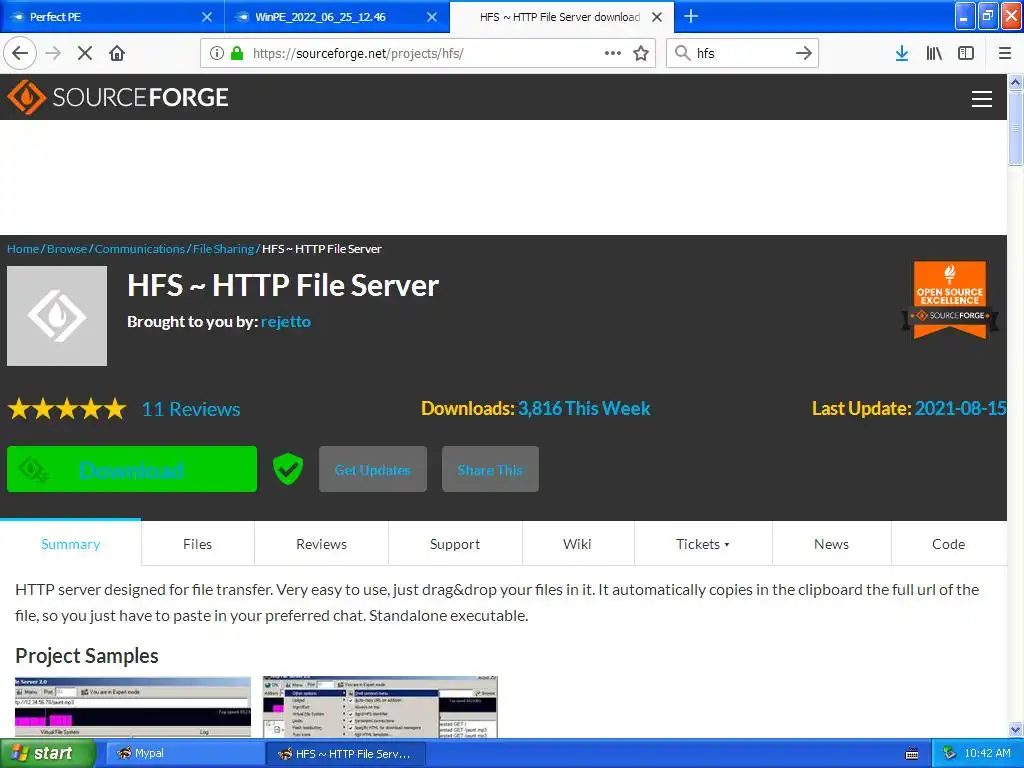Click the Share This button
The width and height of the screenshot is (1024, 768).
pyautogui.click(x=490, y=469)
